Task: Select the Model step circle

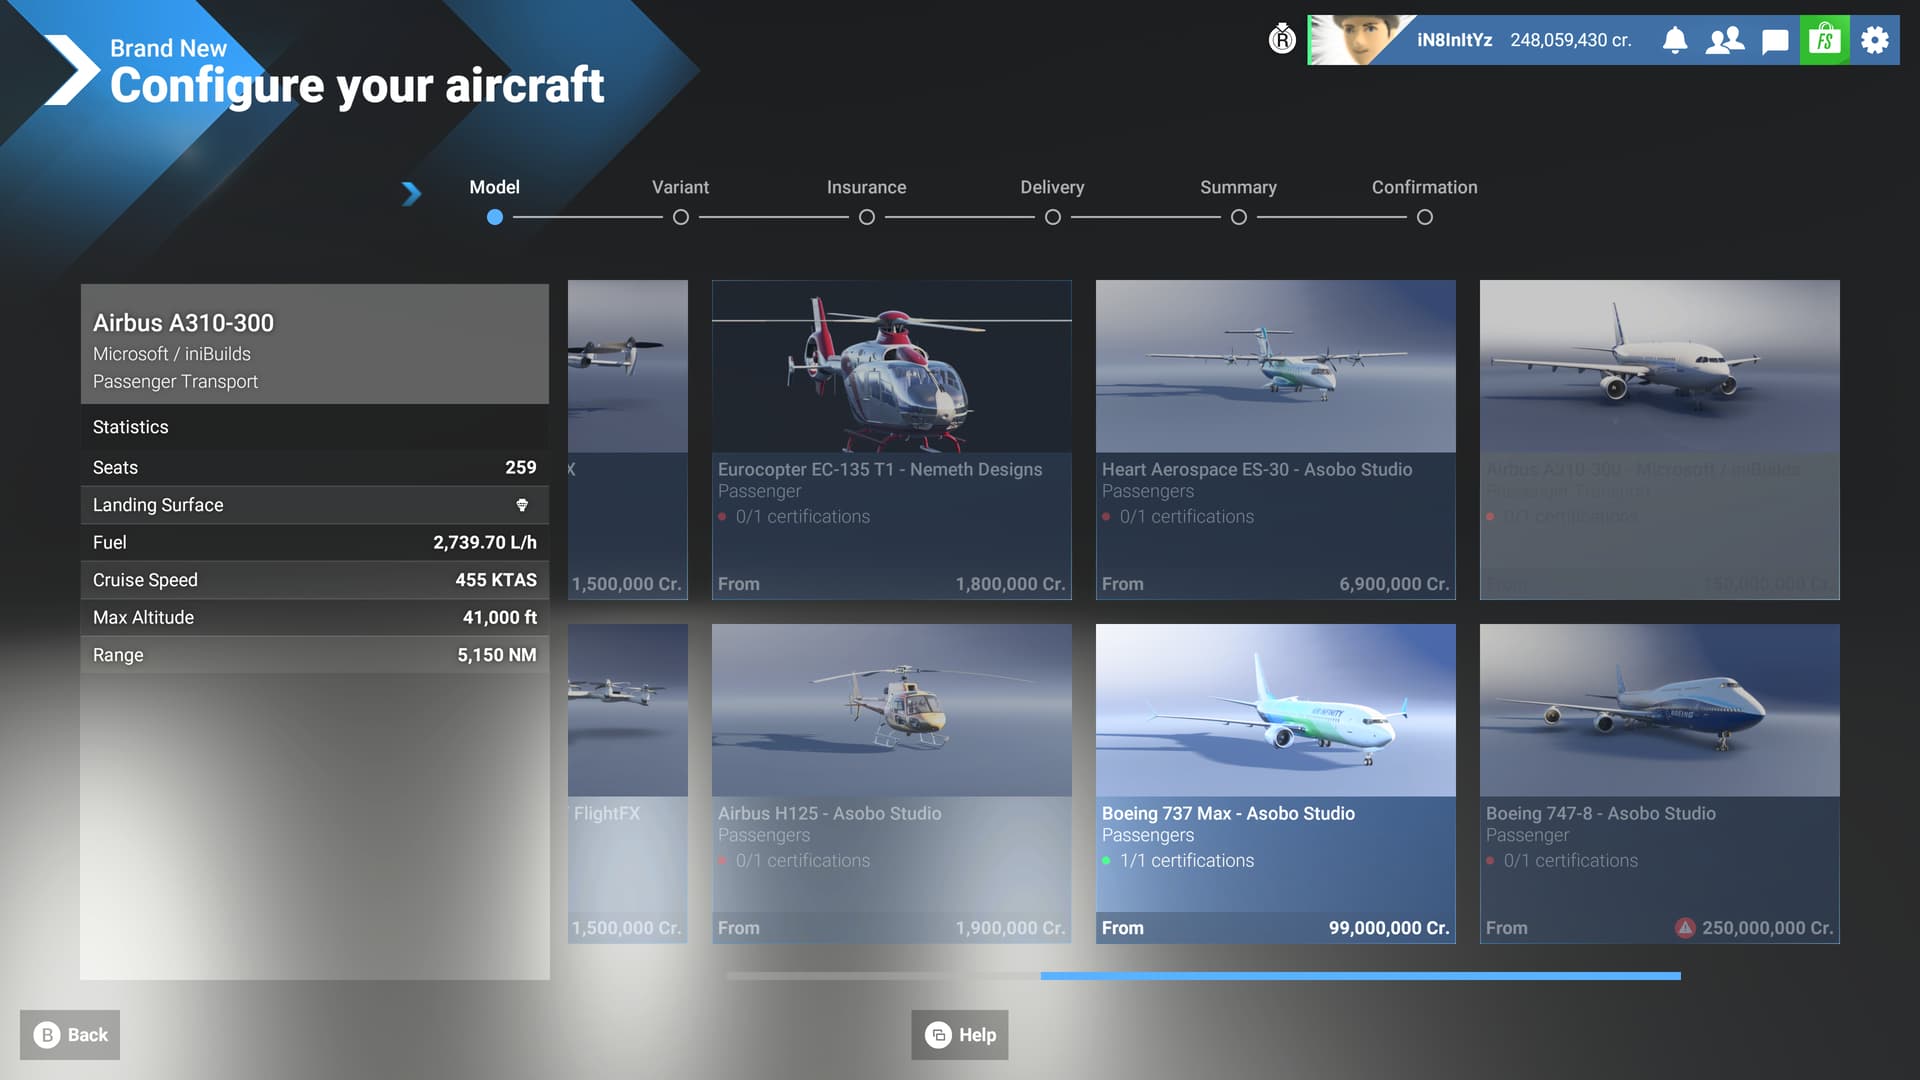Action: pyautogui.click(x=494, y=217)
